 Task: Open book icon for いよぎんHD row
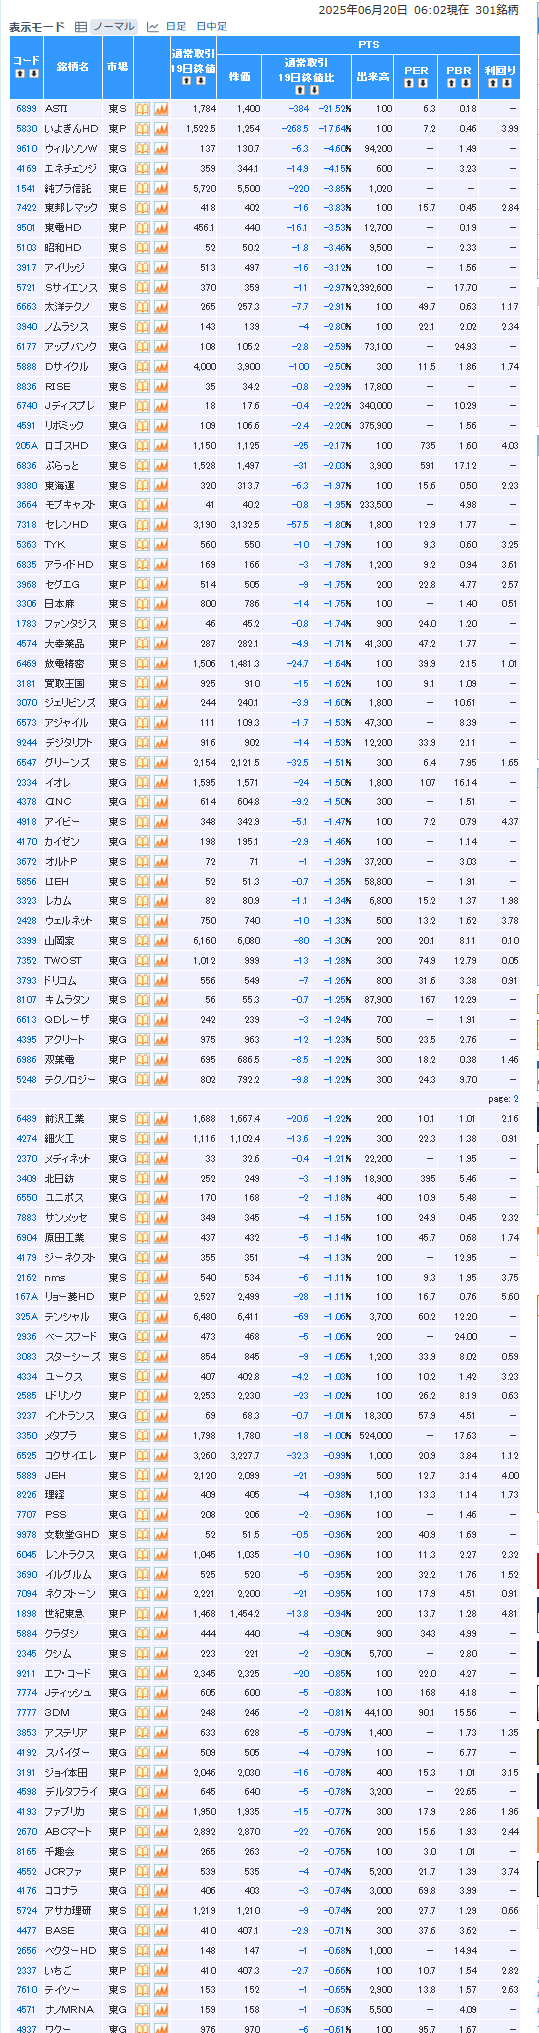coord(142,129)
